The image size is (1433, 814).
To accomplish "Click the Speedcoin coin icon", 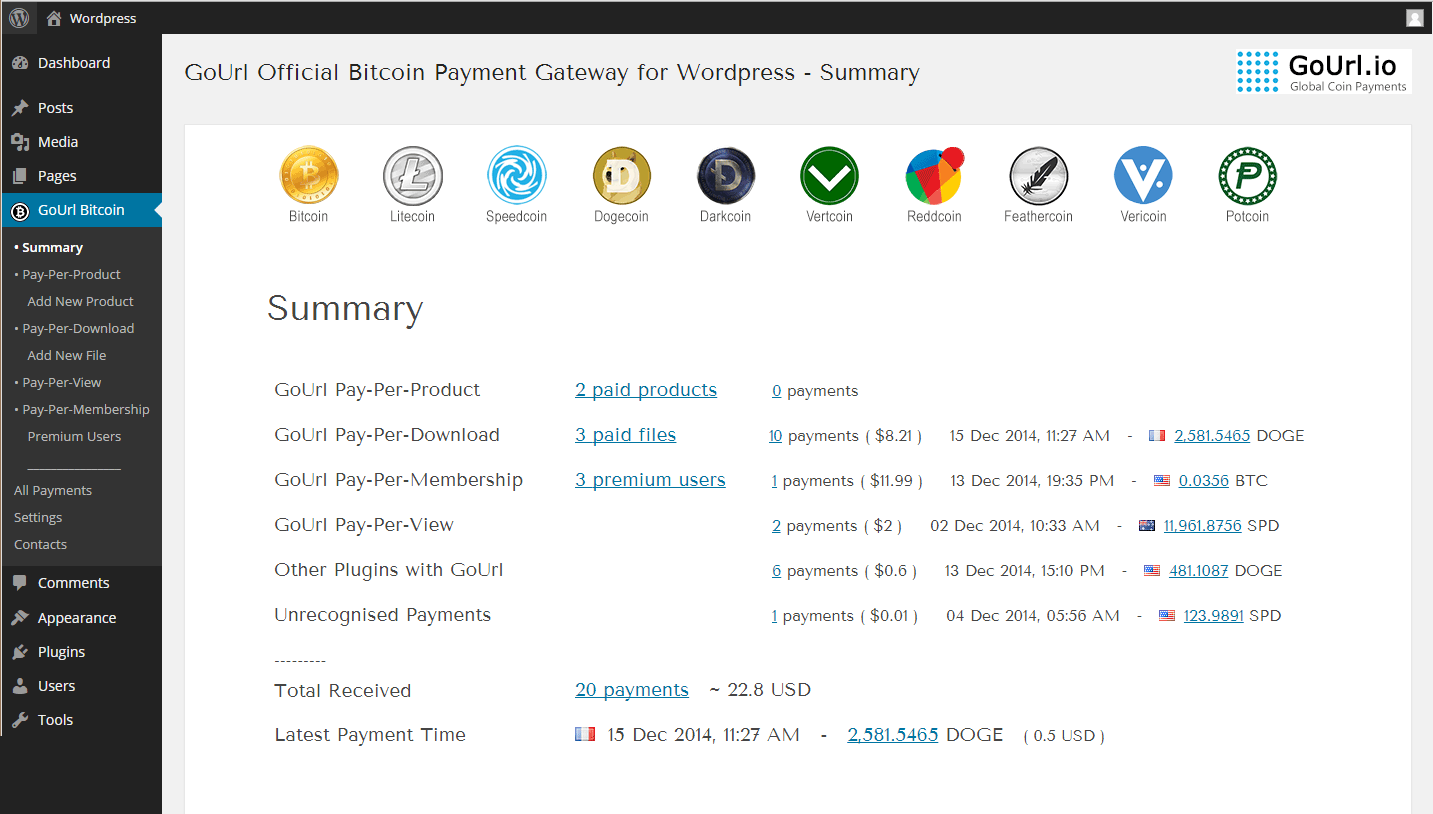I will 517,176.
